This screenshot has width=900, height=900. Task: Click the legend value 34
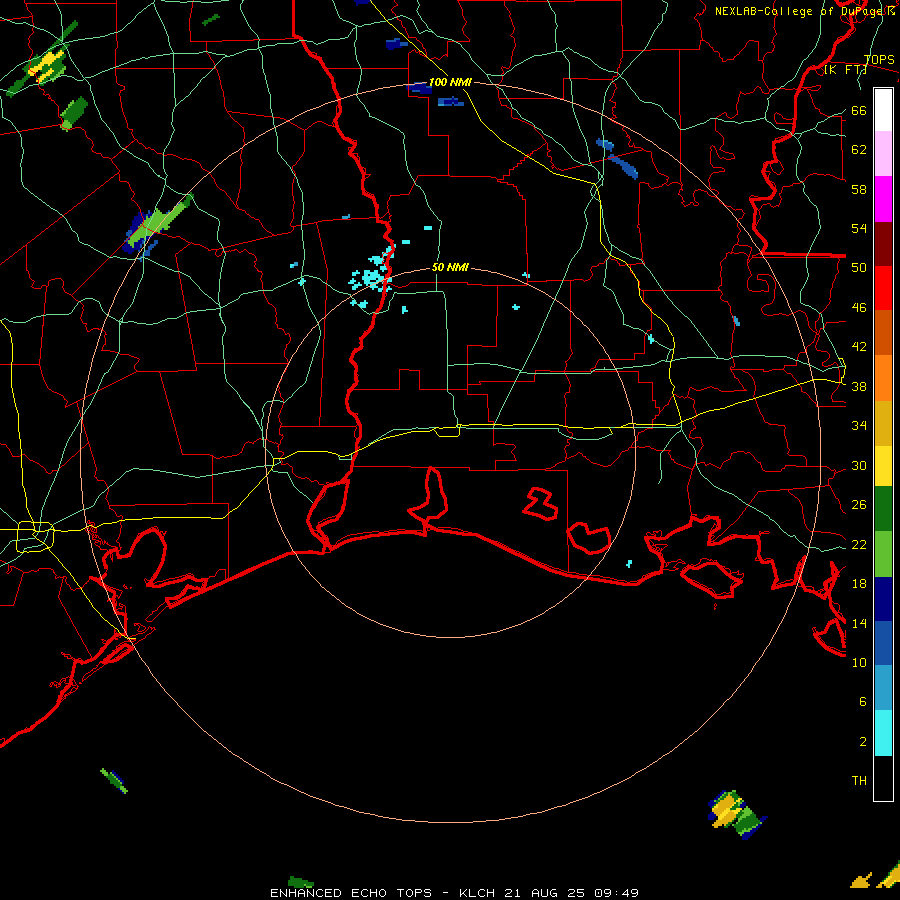[859, 425]
